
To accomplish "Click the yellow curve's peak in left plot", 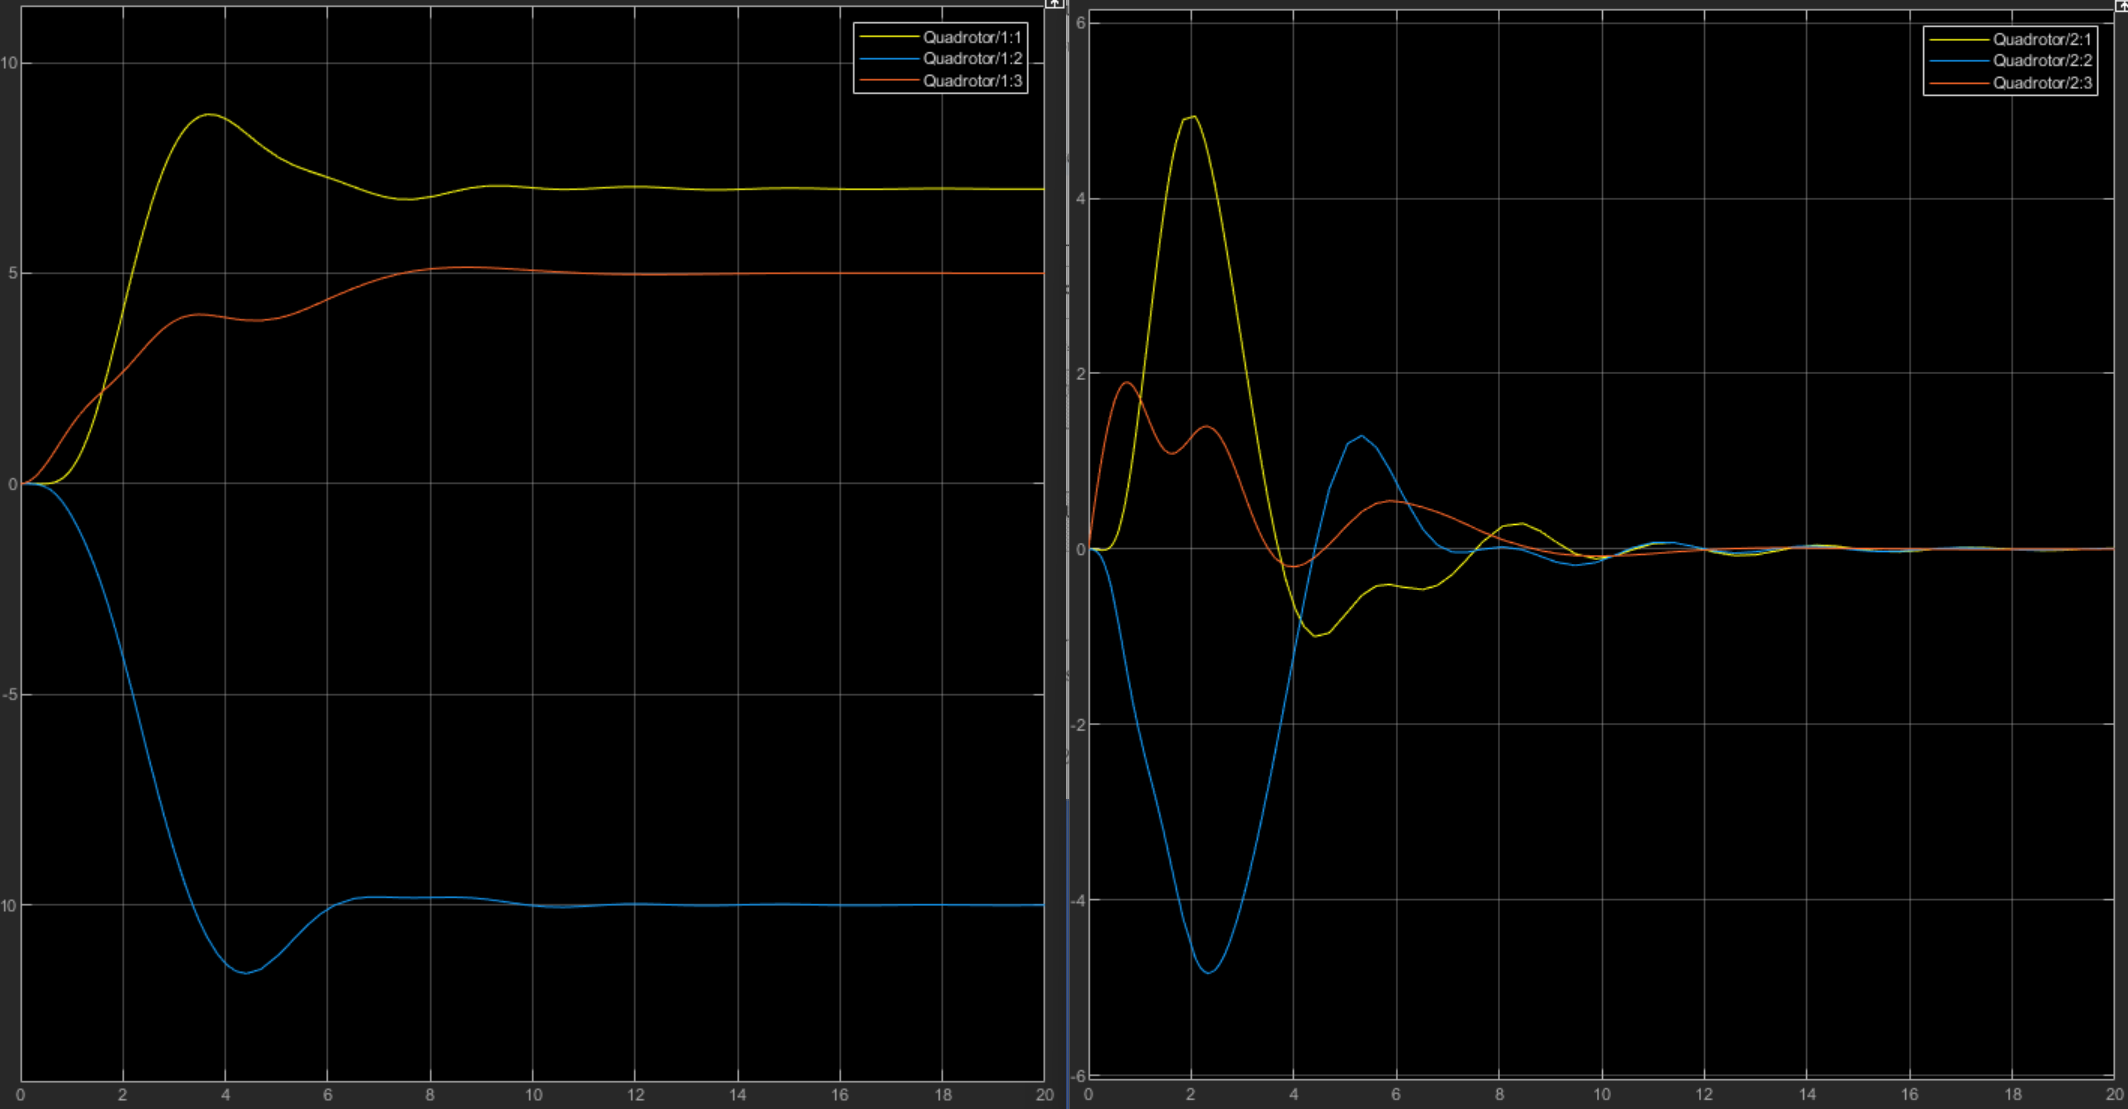I will (209, 115).
